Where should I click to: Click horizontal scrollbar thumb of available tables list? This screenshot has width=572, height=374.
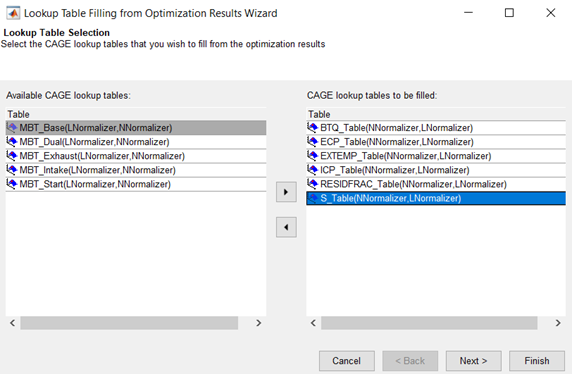[x=129, y=323]
